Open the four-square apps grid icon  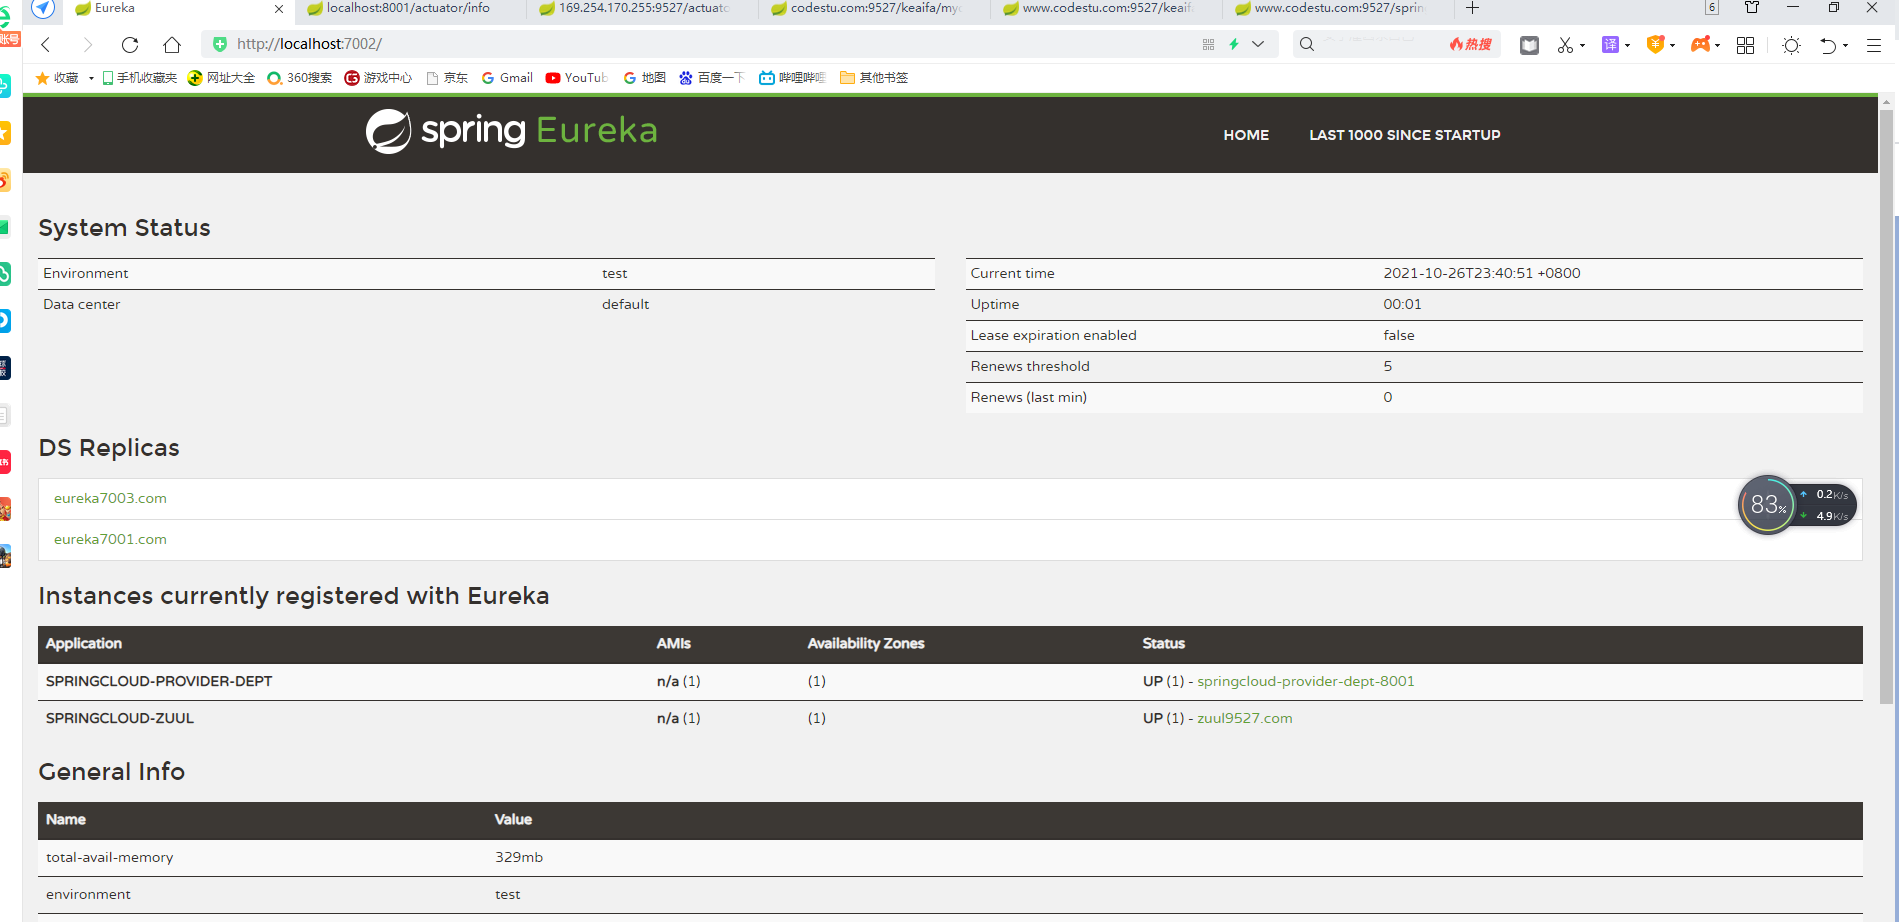(1745, 45)
